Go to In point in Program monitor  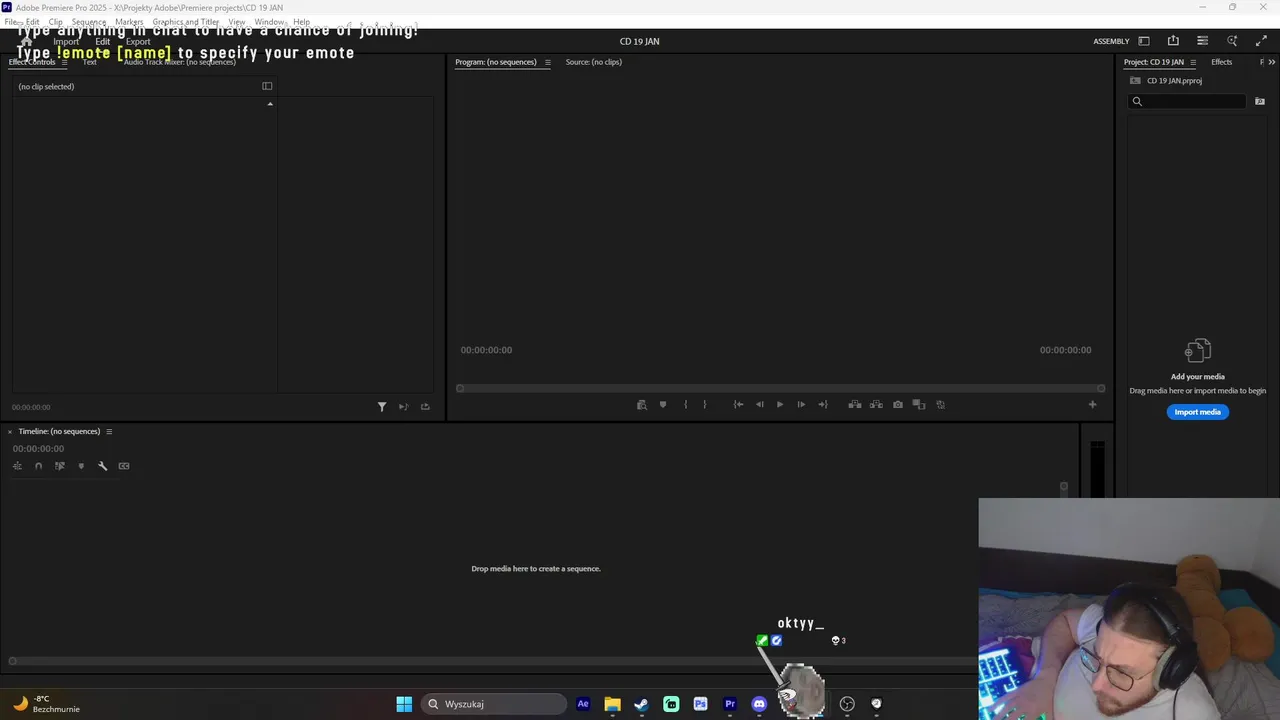click(x=738, y=405)
